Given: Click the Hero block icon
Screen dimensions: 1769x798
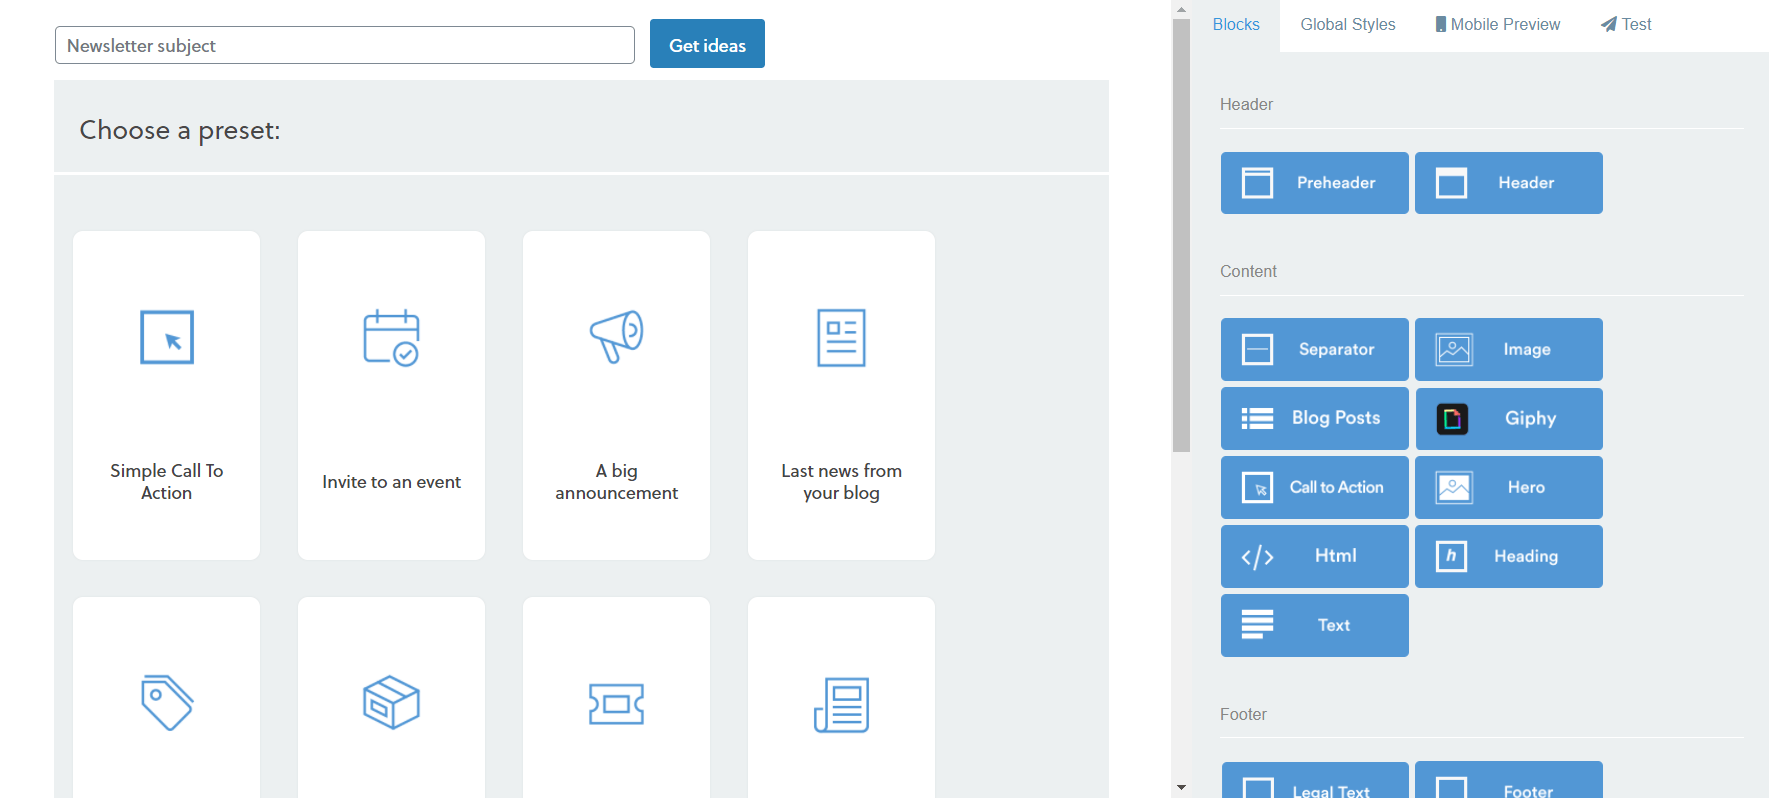Looking at the screenshot, I should pos(1454,487).
